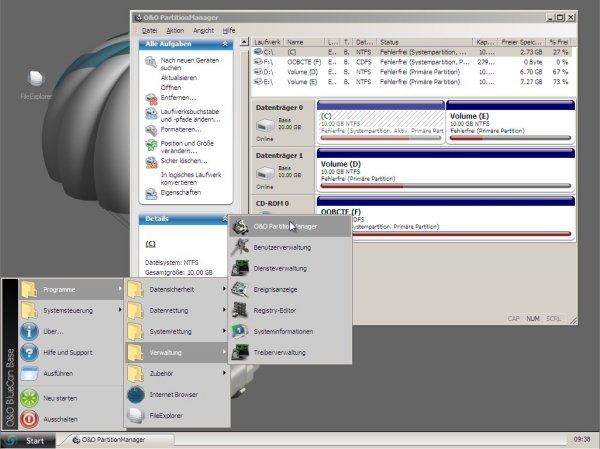Viewport: 600px width, 449px height.
Task: Click the Ausführen window icon
Action: pyautogui.click(x=29, y=374)
